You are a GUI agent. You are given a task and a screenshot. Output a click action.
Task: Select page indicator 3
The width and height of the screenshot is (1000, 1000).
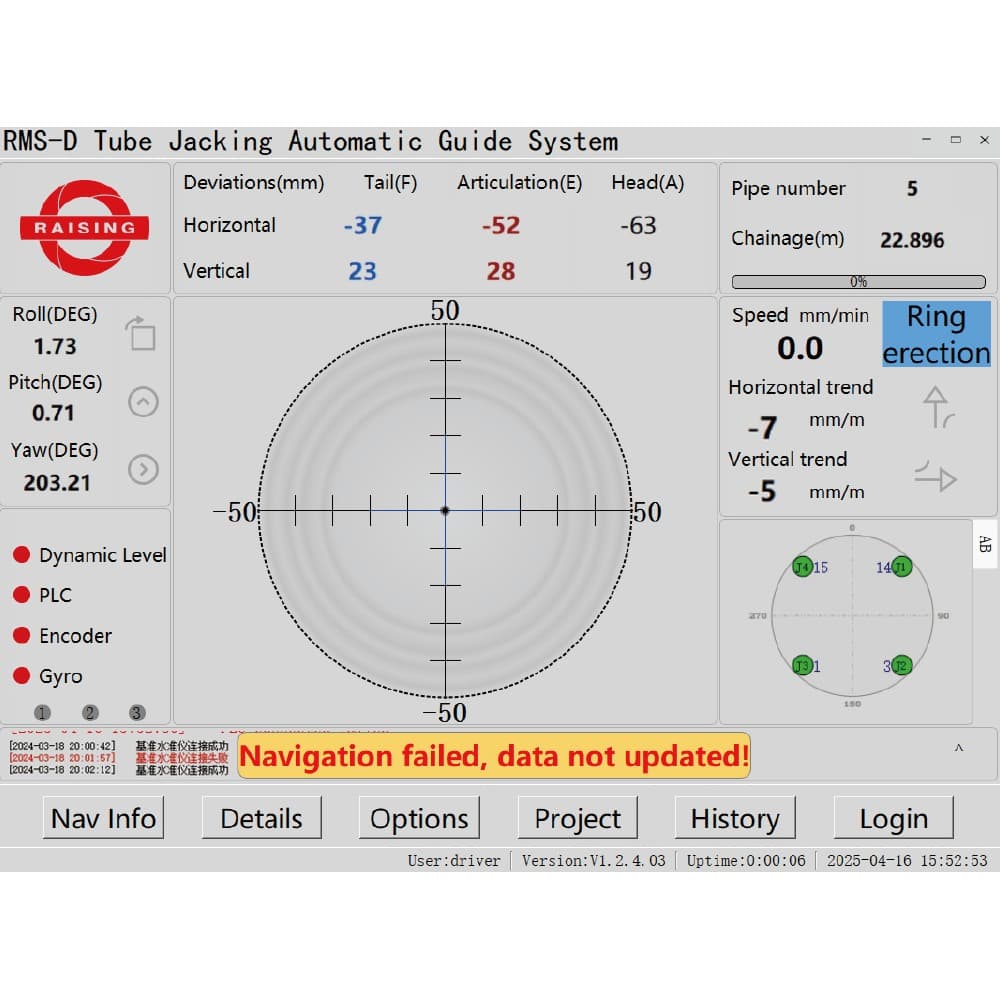[x=137, y=712]
